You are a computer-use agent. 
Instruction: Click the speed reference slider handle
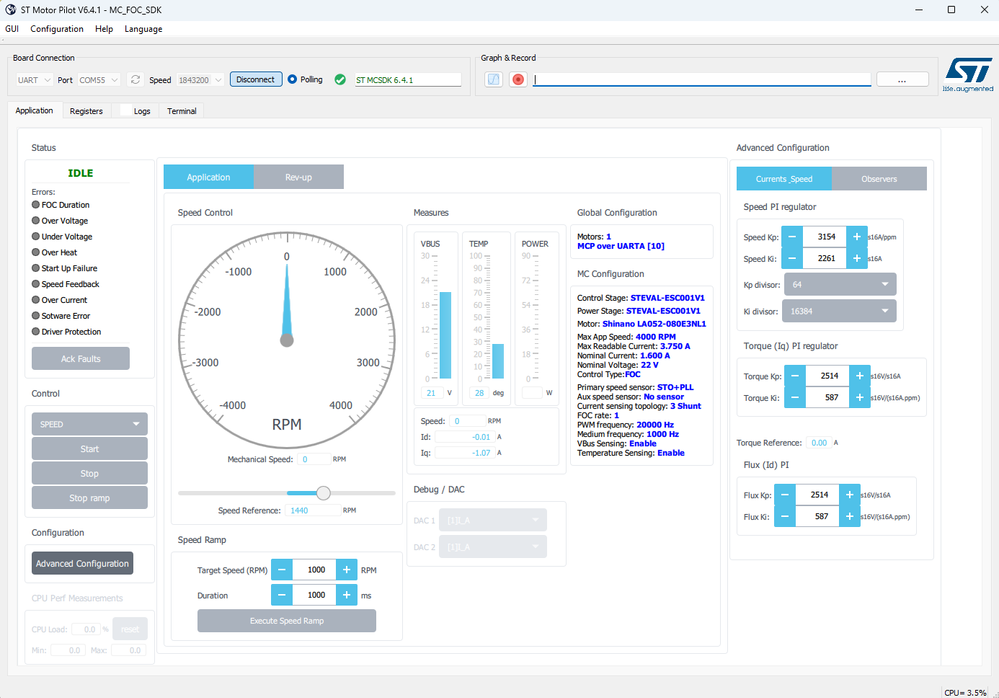point(324,493)
